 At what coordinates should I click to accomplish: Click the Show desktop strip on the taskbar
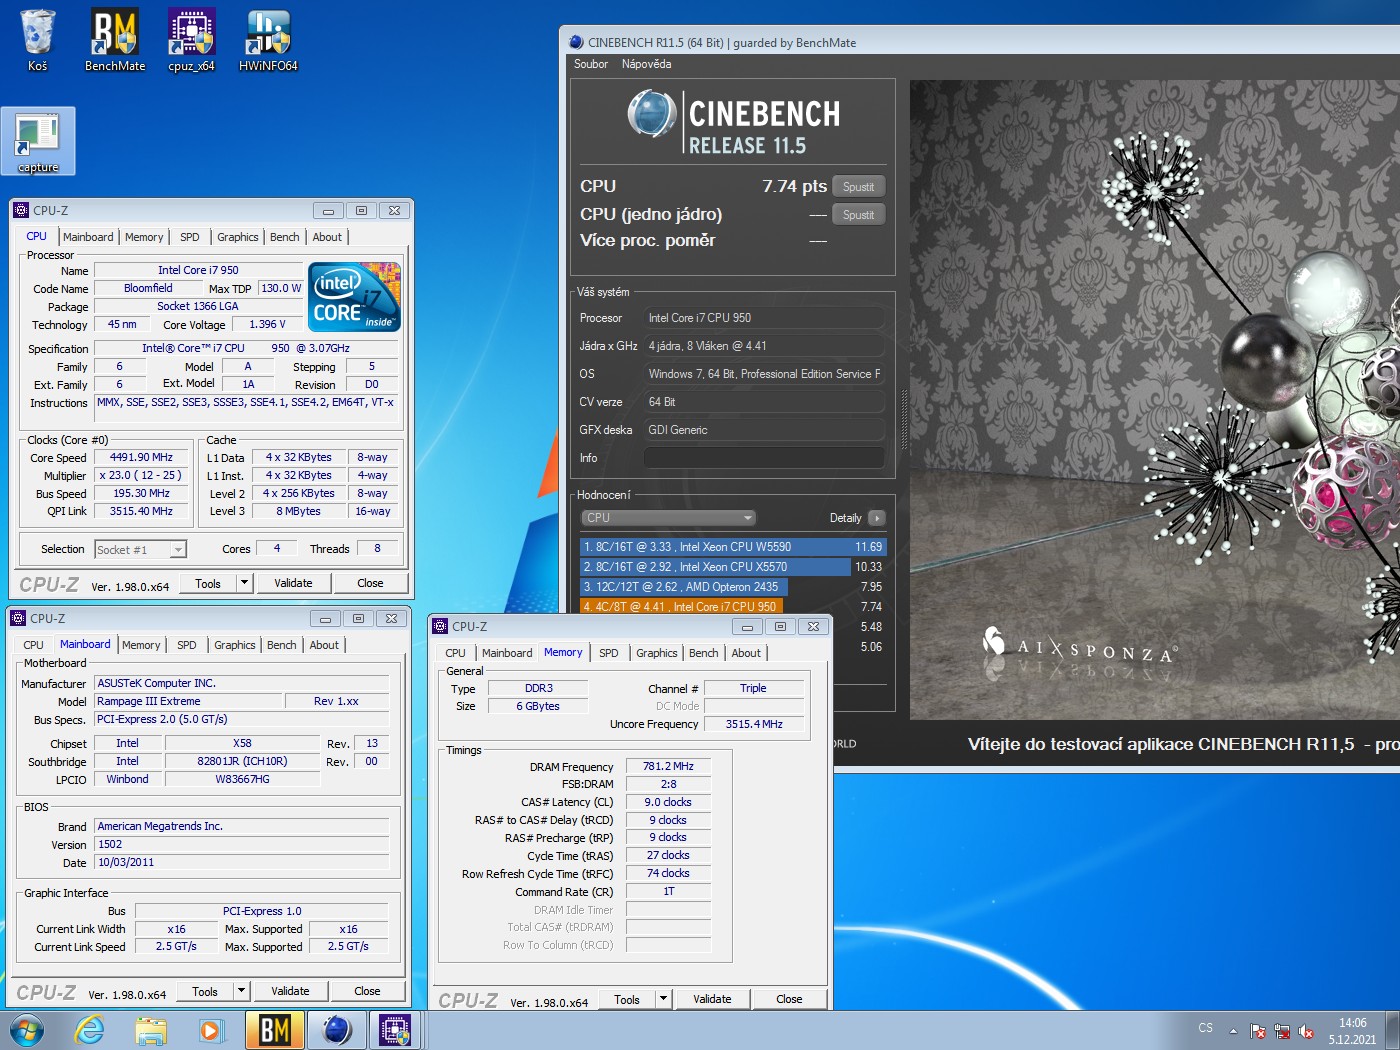1393,1030
